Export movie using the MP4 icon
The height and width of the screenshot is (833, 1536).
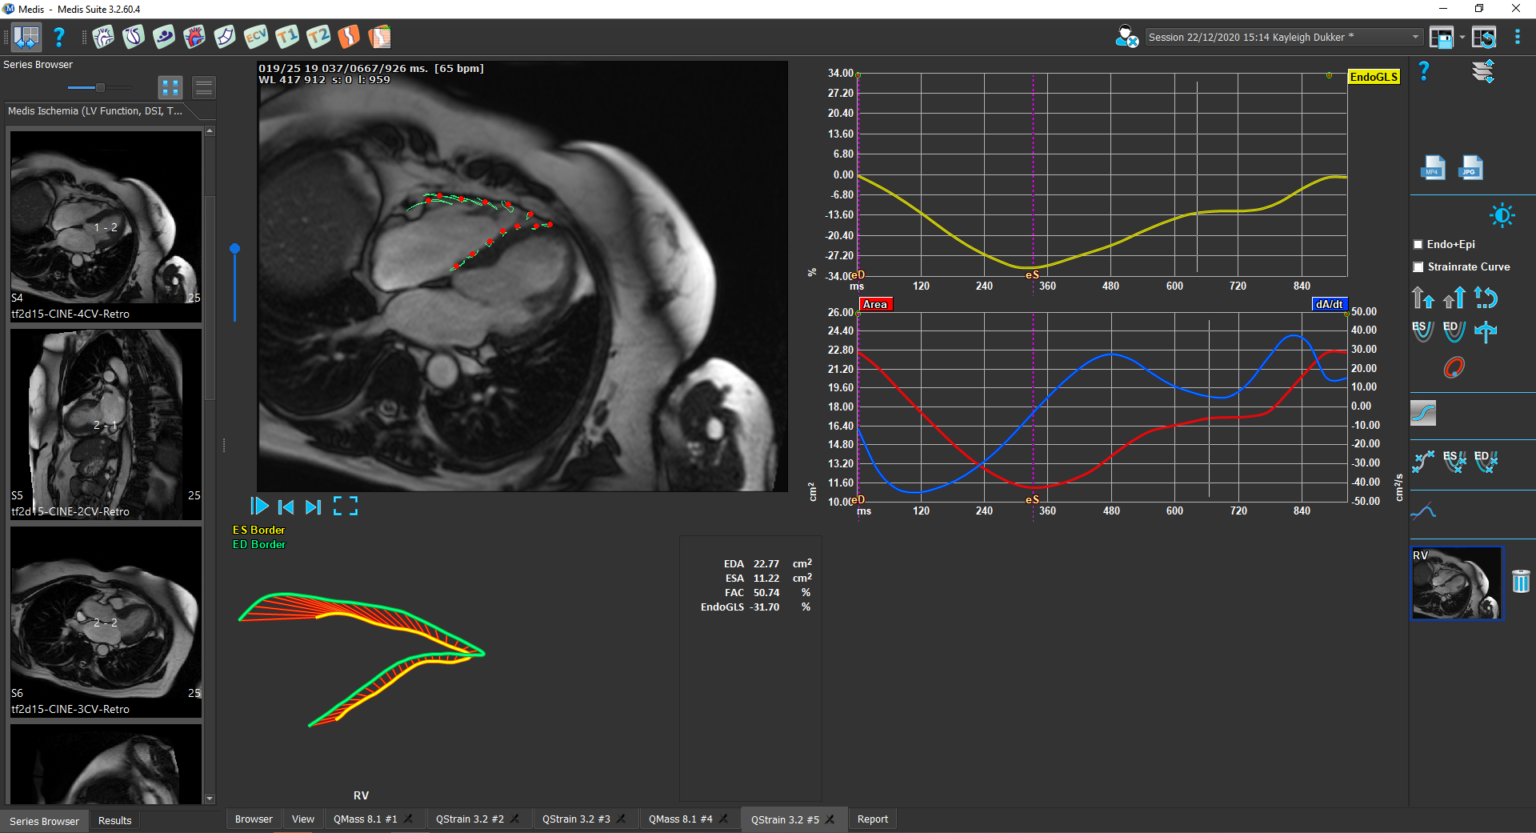(x=1433, y=168)
